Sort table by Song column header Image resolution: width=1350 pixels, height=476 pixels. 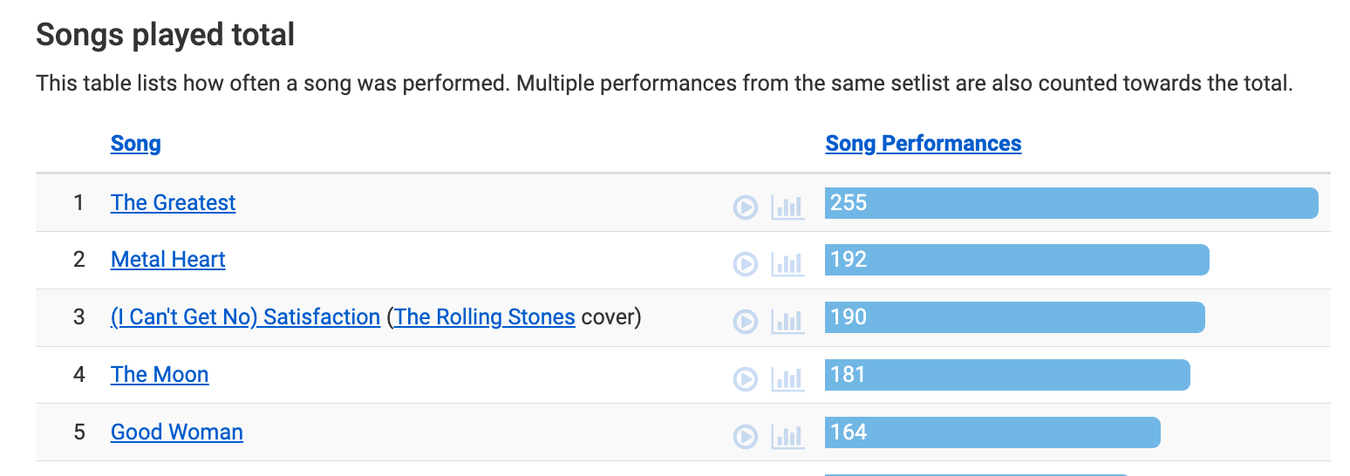(x=136, y=143)
